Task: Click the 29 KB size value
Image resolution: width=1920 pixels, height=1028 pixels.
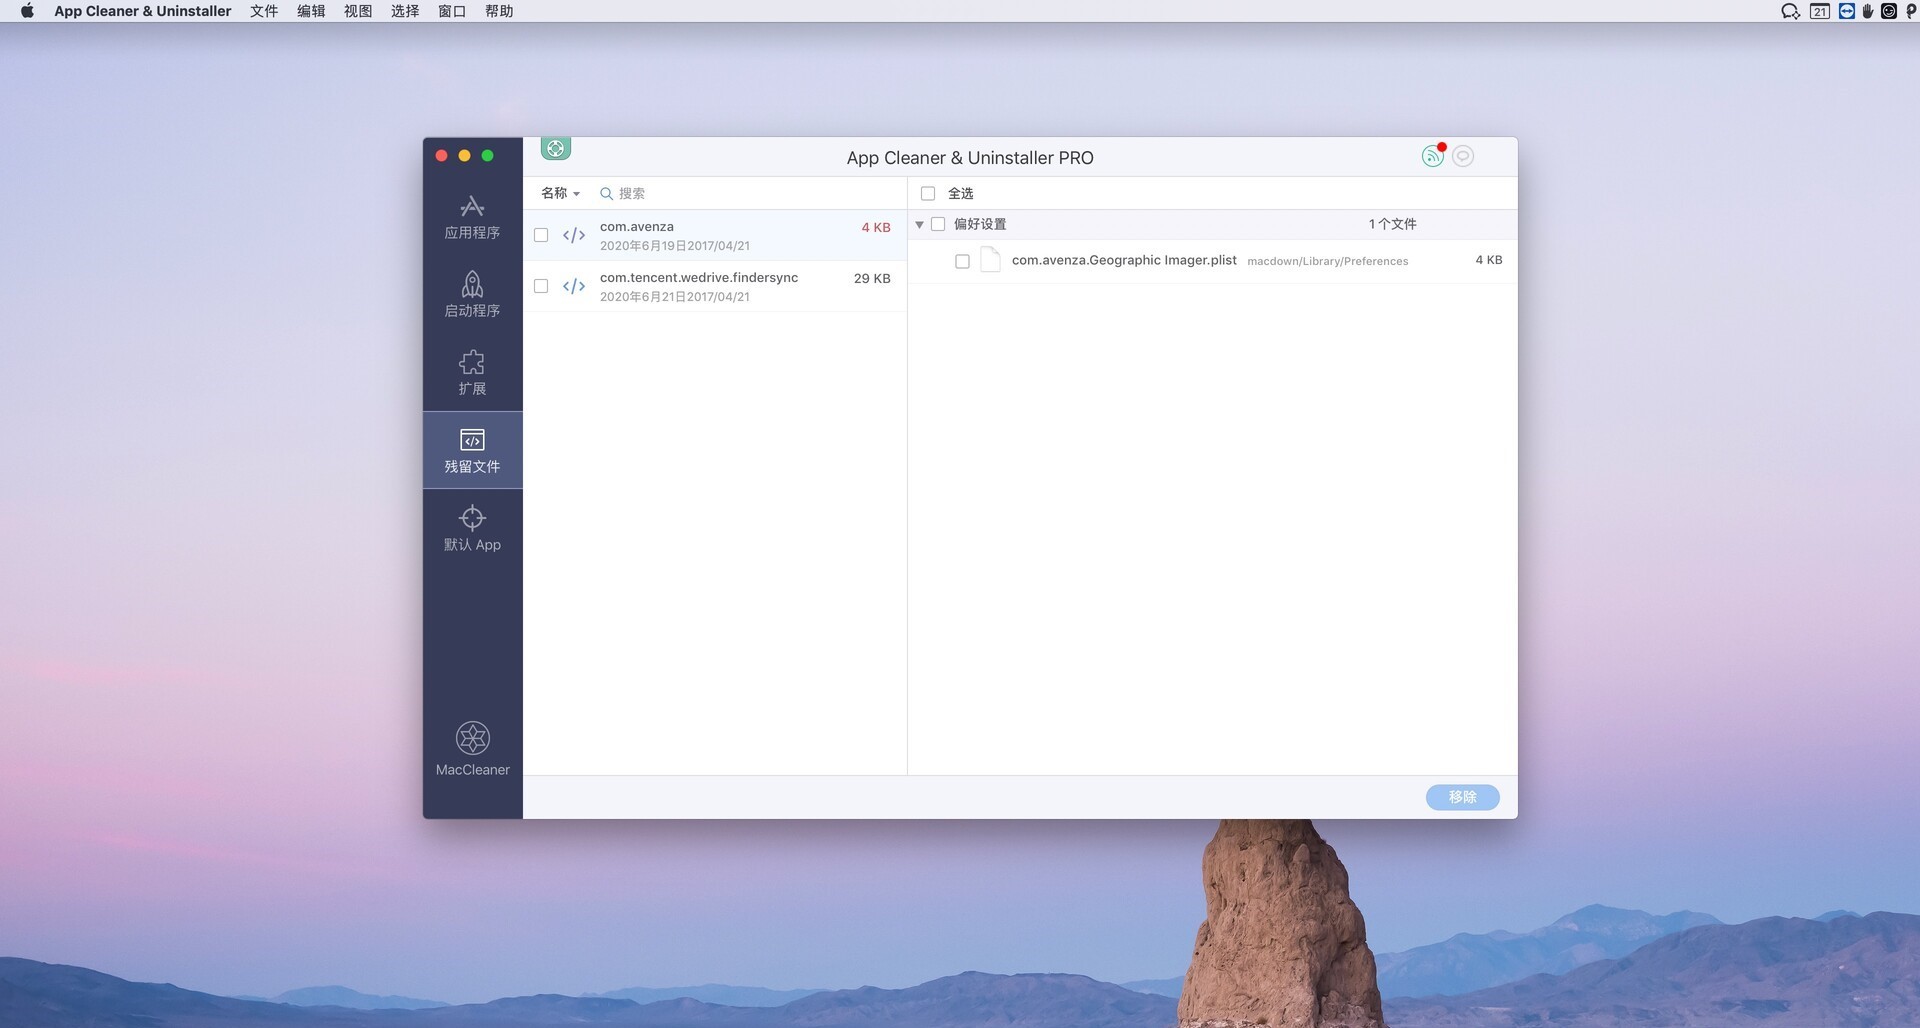Action: pos(872,279)
